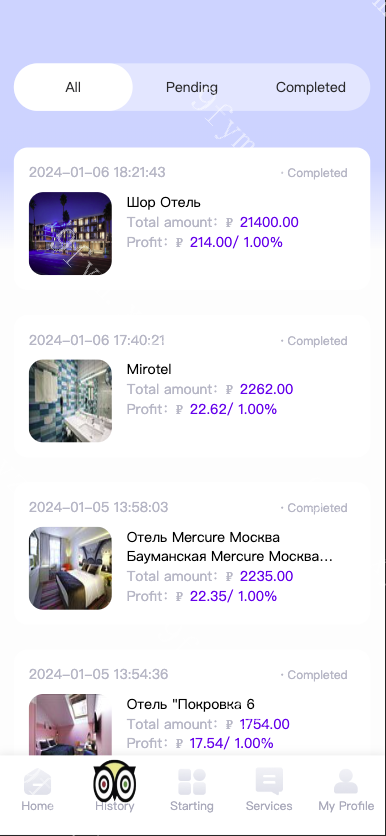Click the Отель "Покровка 6 title

click(x=191, y=704)
